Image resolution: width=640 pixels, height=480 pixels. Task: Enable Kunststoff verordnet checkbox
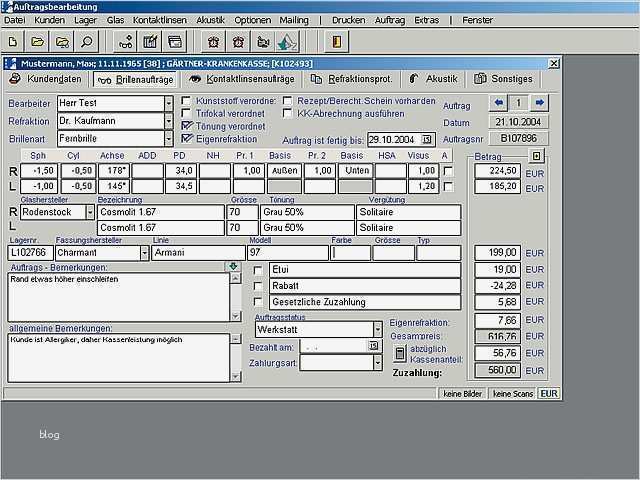pyautogui.click(x=186, y=100)
